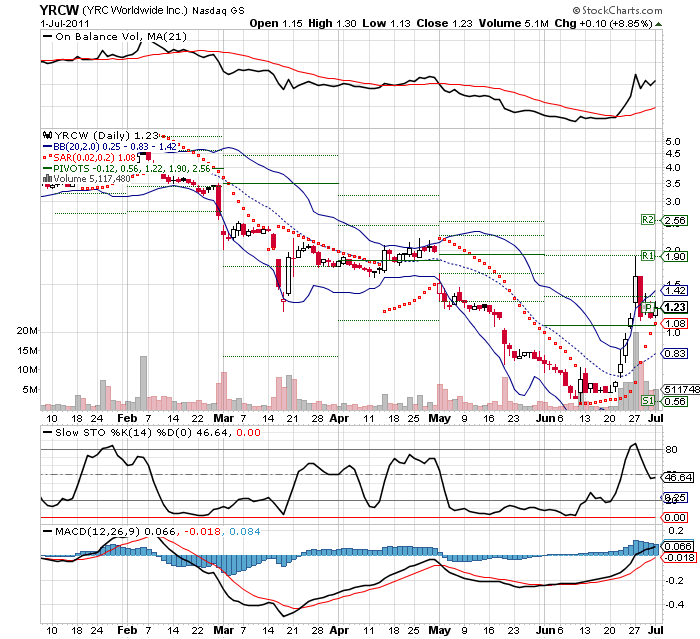The image size is (700, 639).
Task: Click the red 0.00 stochastic tag
Action: pyautogui.click(x=675, y=518)
